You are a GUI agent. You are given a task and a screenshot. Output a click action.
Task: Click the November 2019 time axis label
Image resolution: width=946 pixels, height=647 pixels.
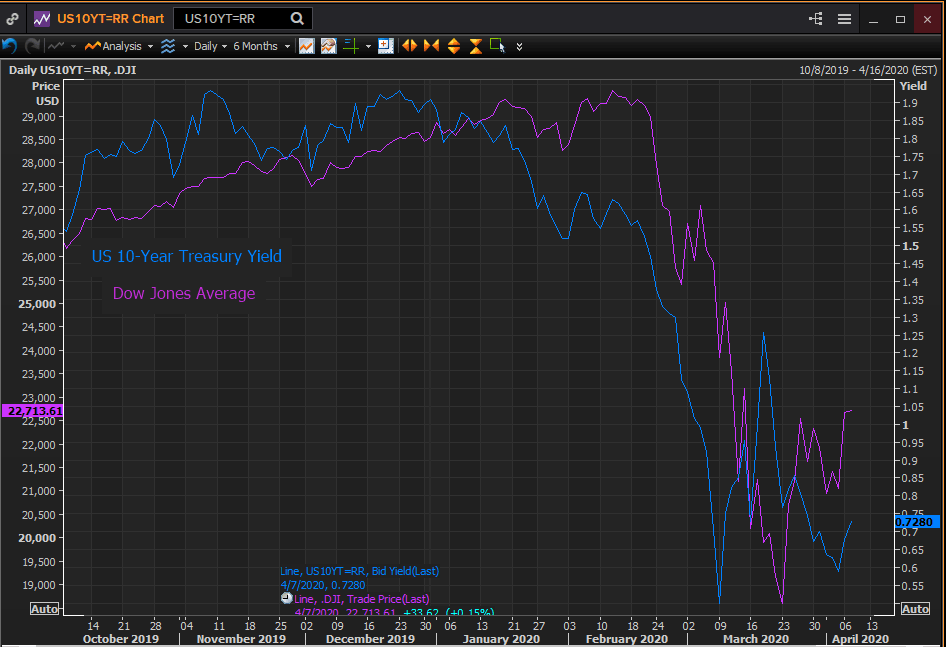click(x=241, y=639)
